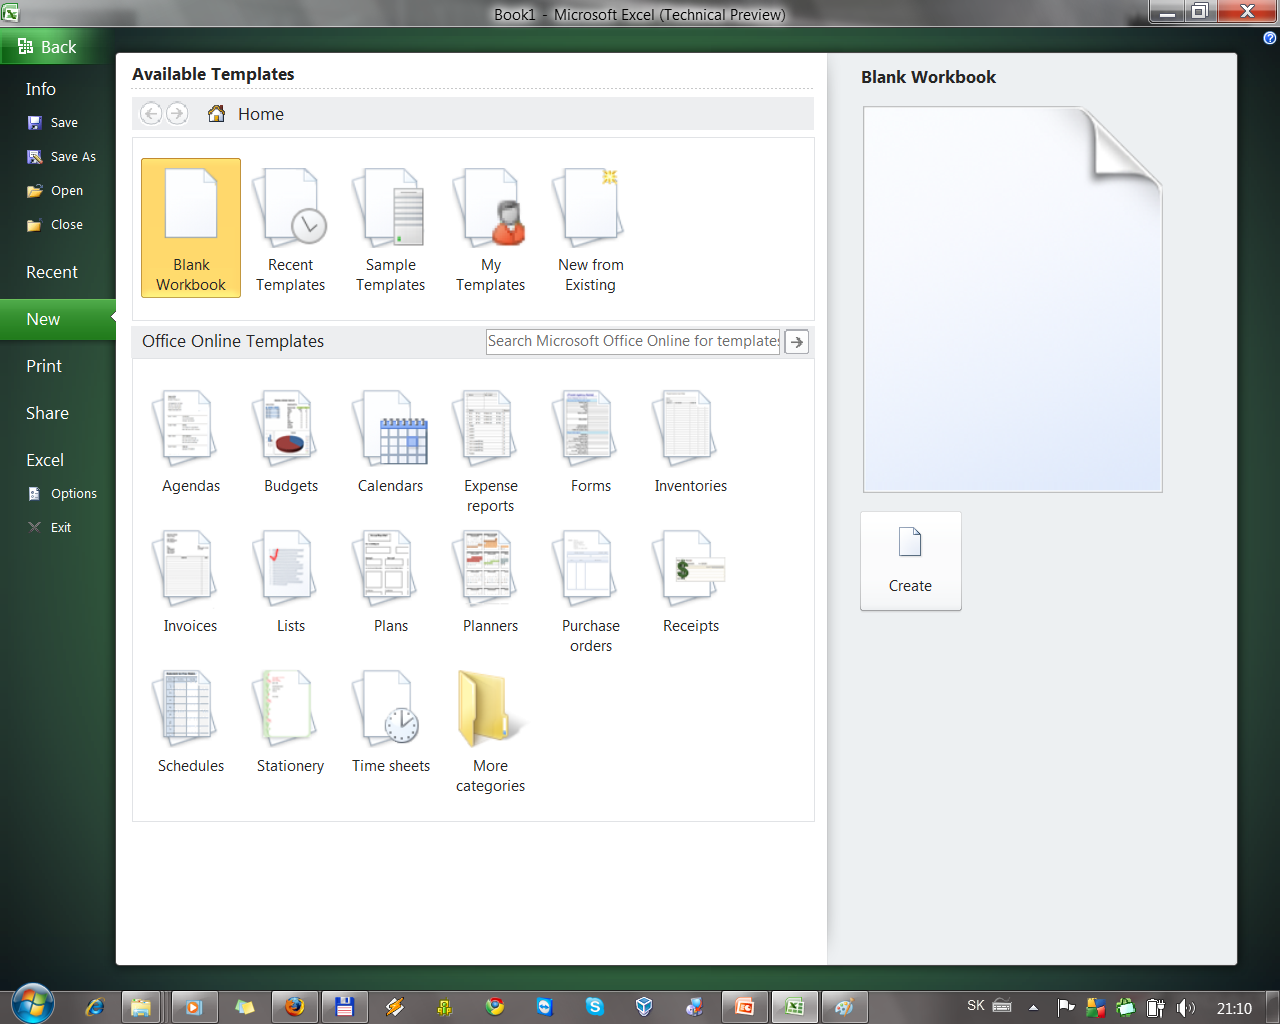
Task: Choose New from Existing
Action: tap(591, 228)
